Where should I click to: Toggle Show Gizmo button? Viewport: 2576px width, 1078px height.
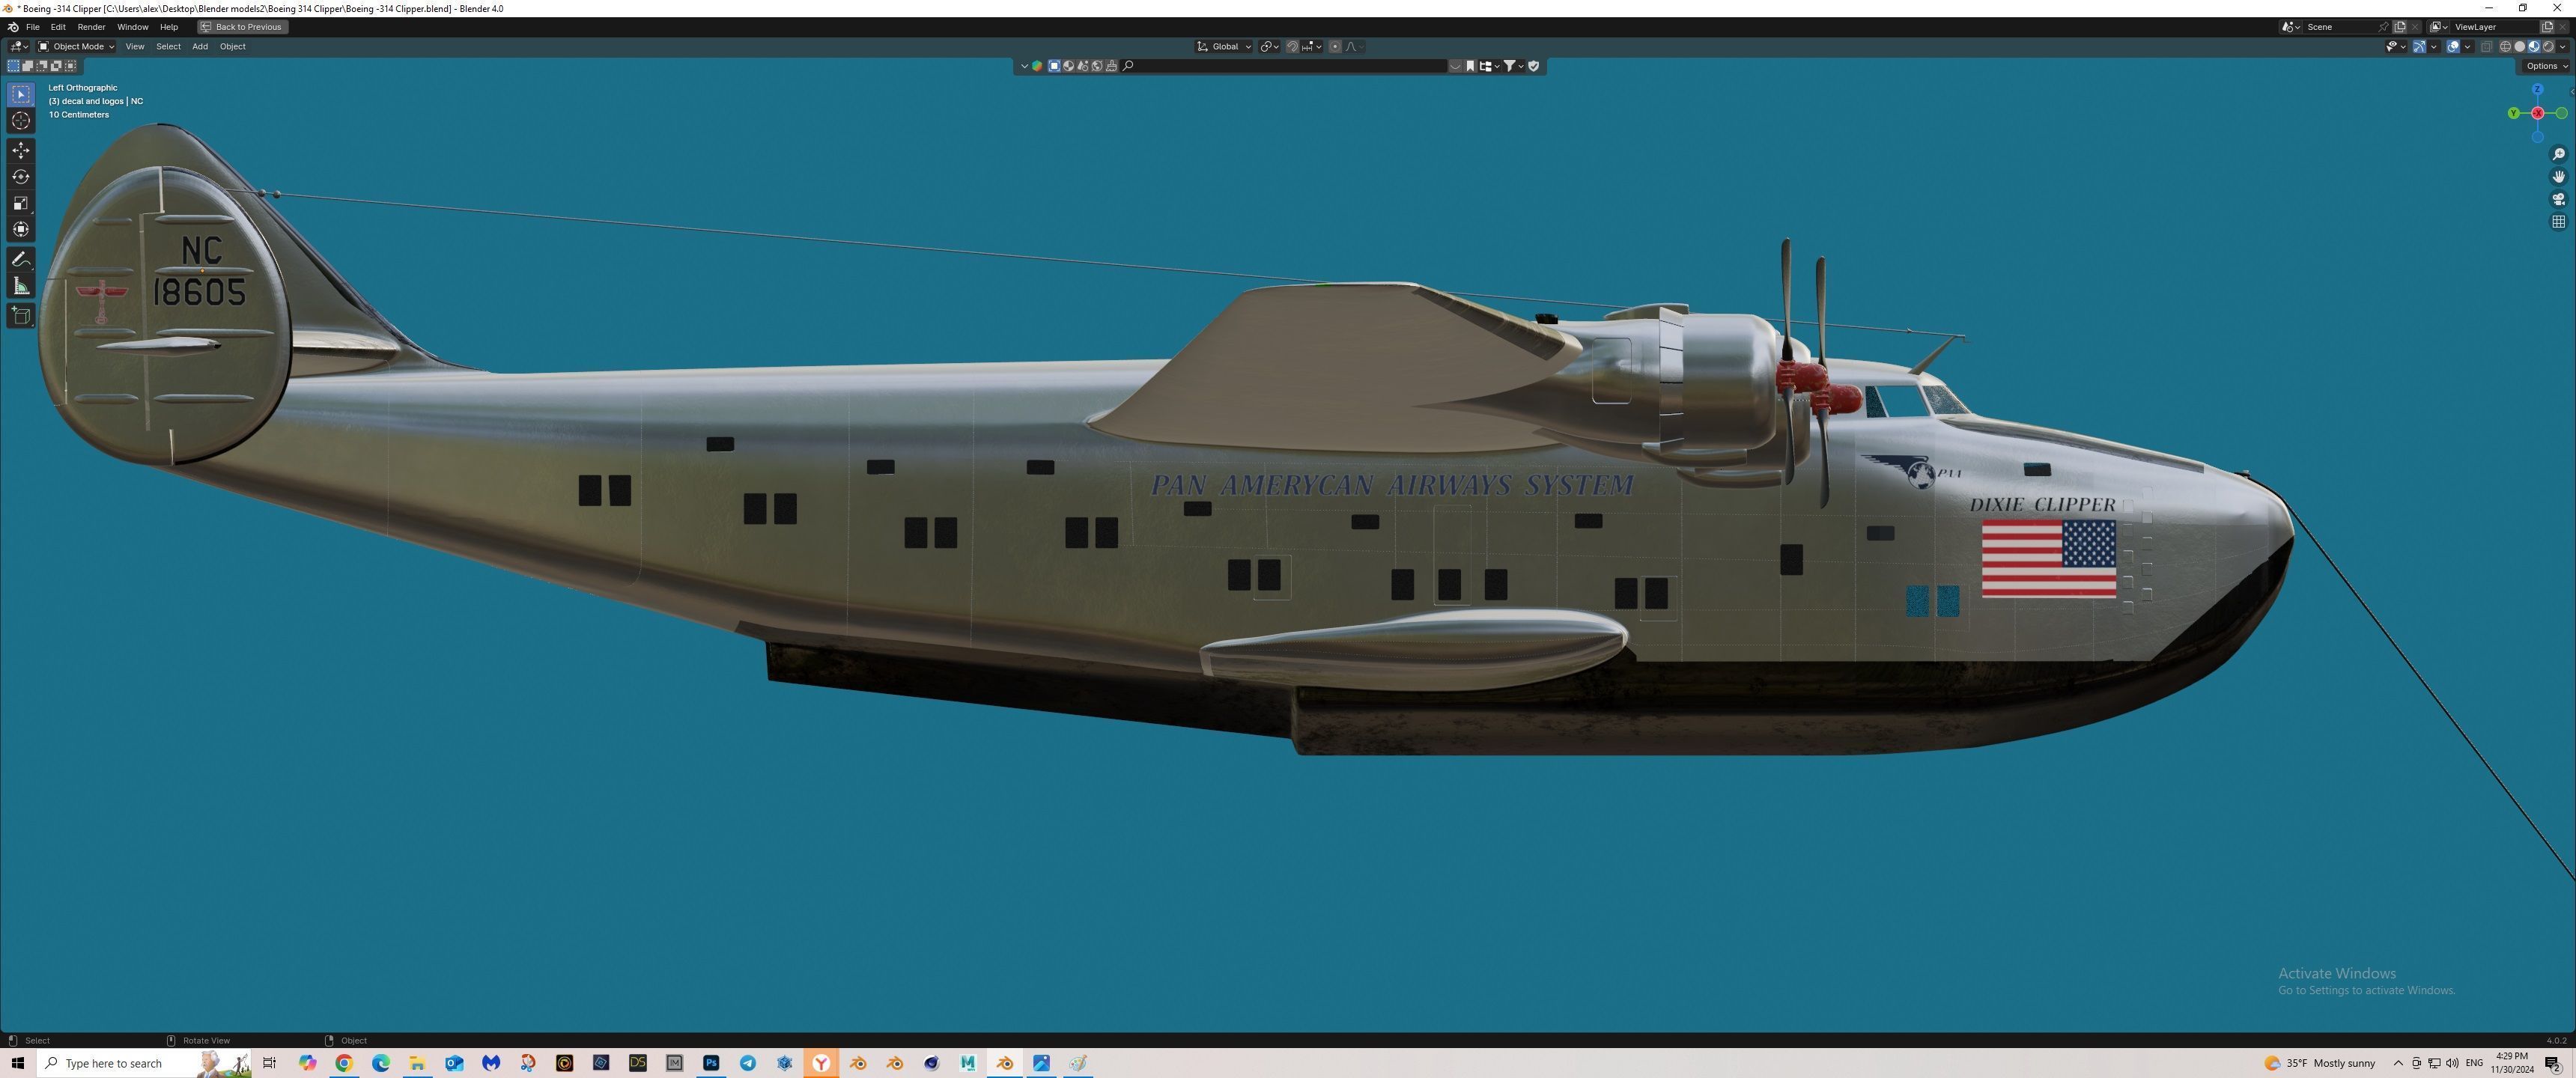pyautogui.click(x=2420, y=46)
